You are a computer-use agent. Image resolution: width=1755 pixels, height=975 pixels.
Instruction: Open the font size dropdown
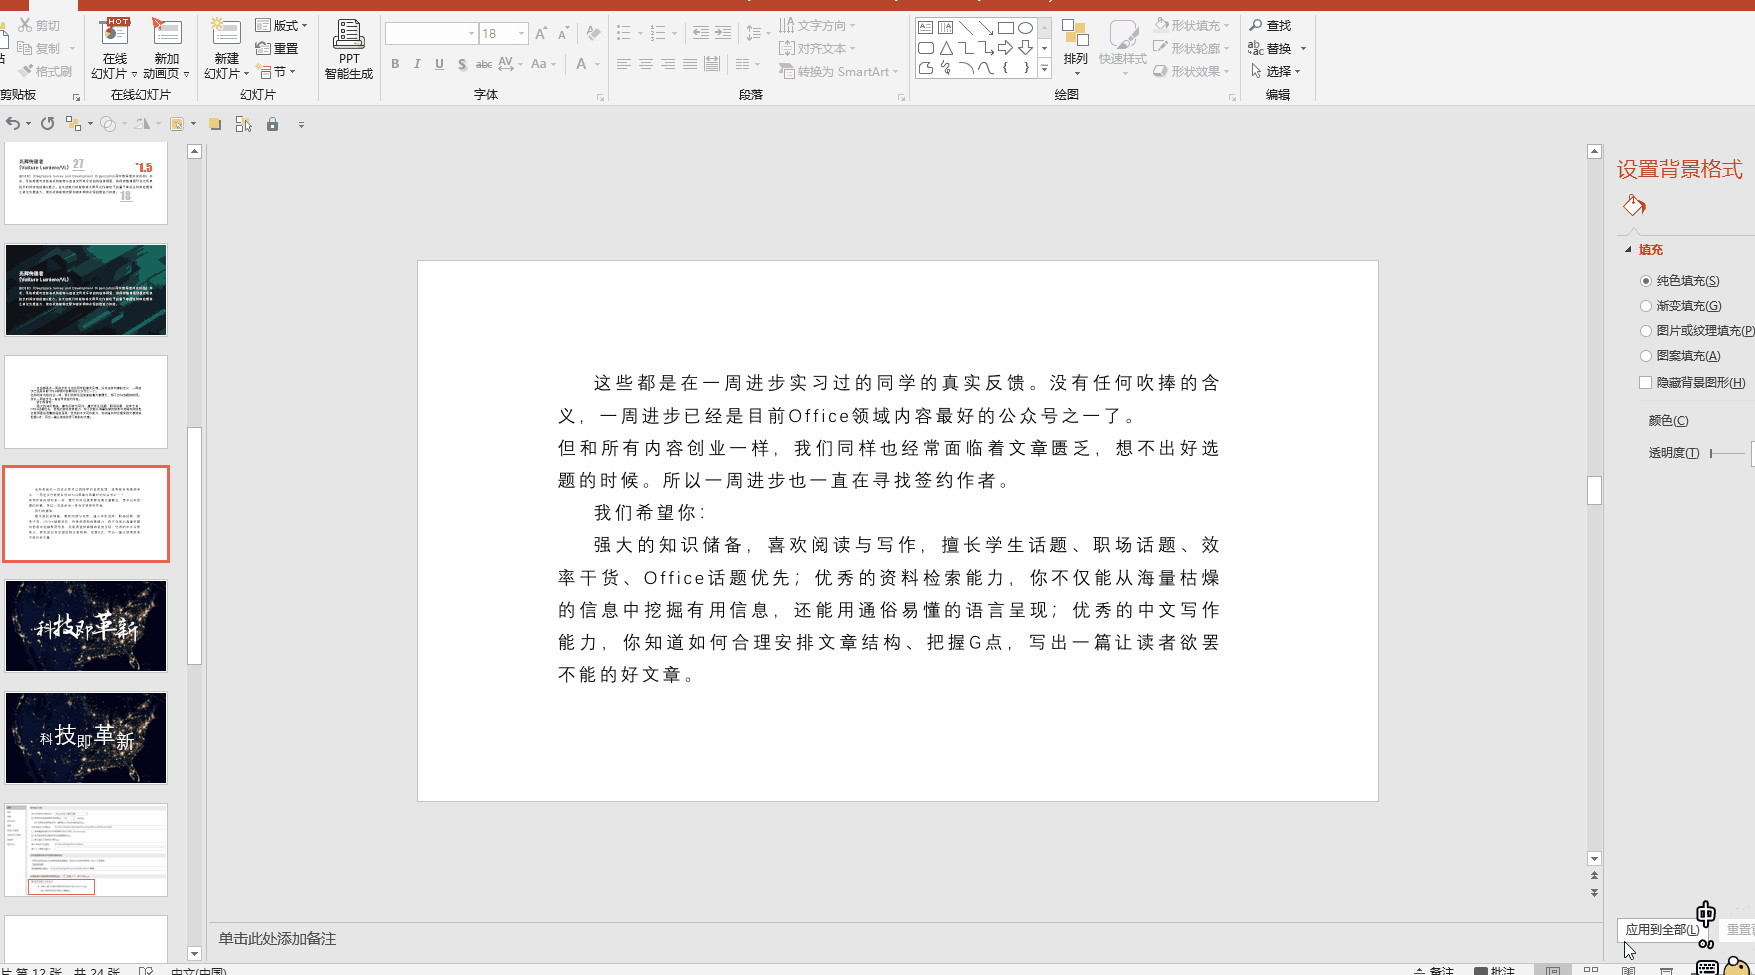(x=521, y=34)
